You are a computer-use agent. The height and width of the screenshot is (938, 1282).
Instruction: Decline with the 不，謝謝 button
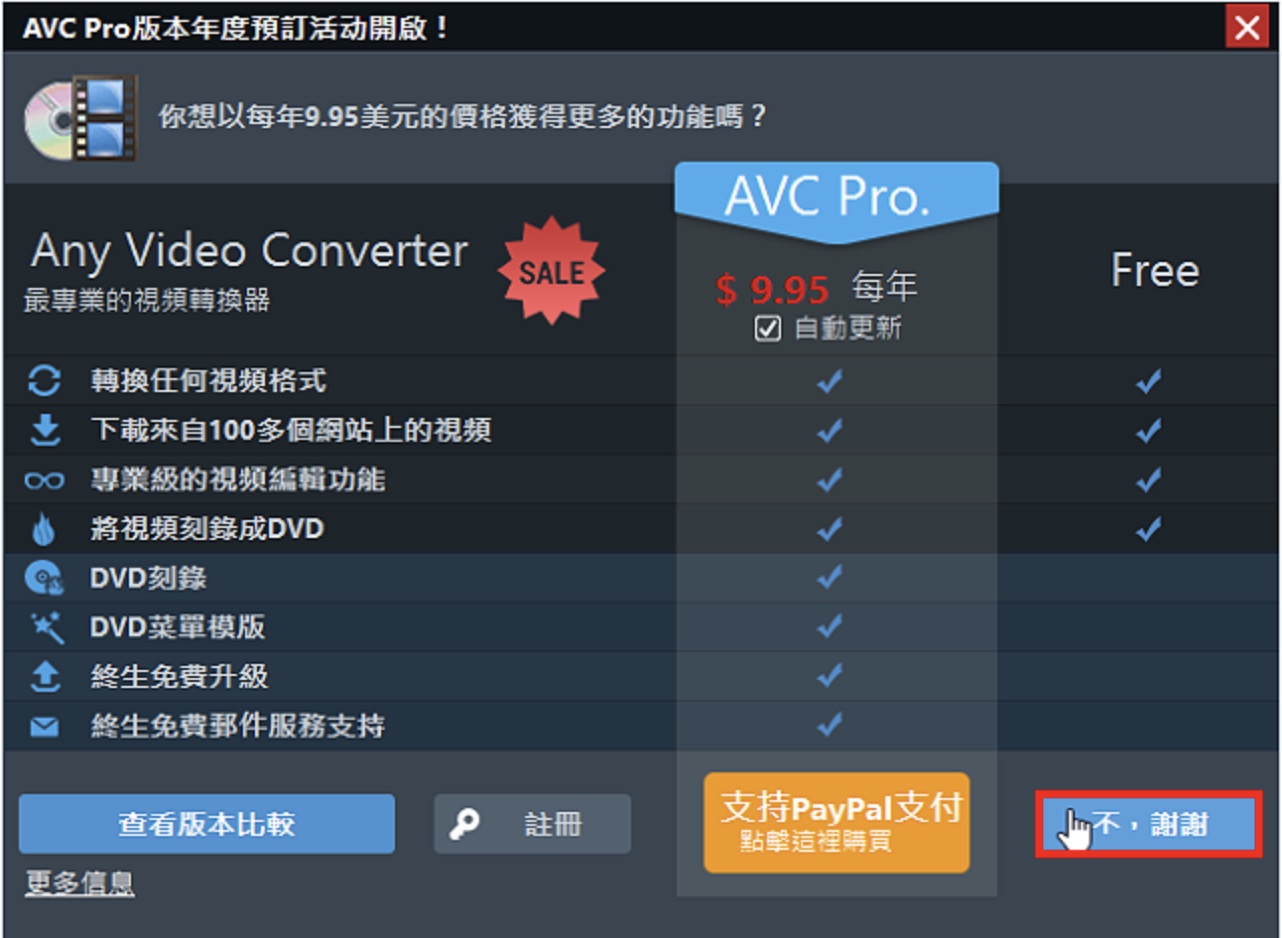(x=1147, y=824)
